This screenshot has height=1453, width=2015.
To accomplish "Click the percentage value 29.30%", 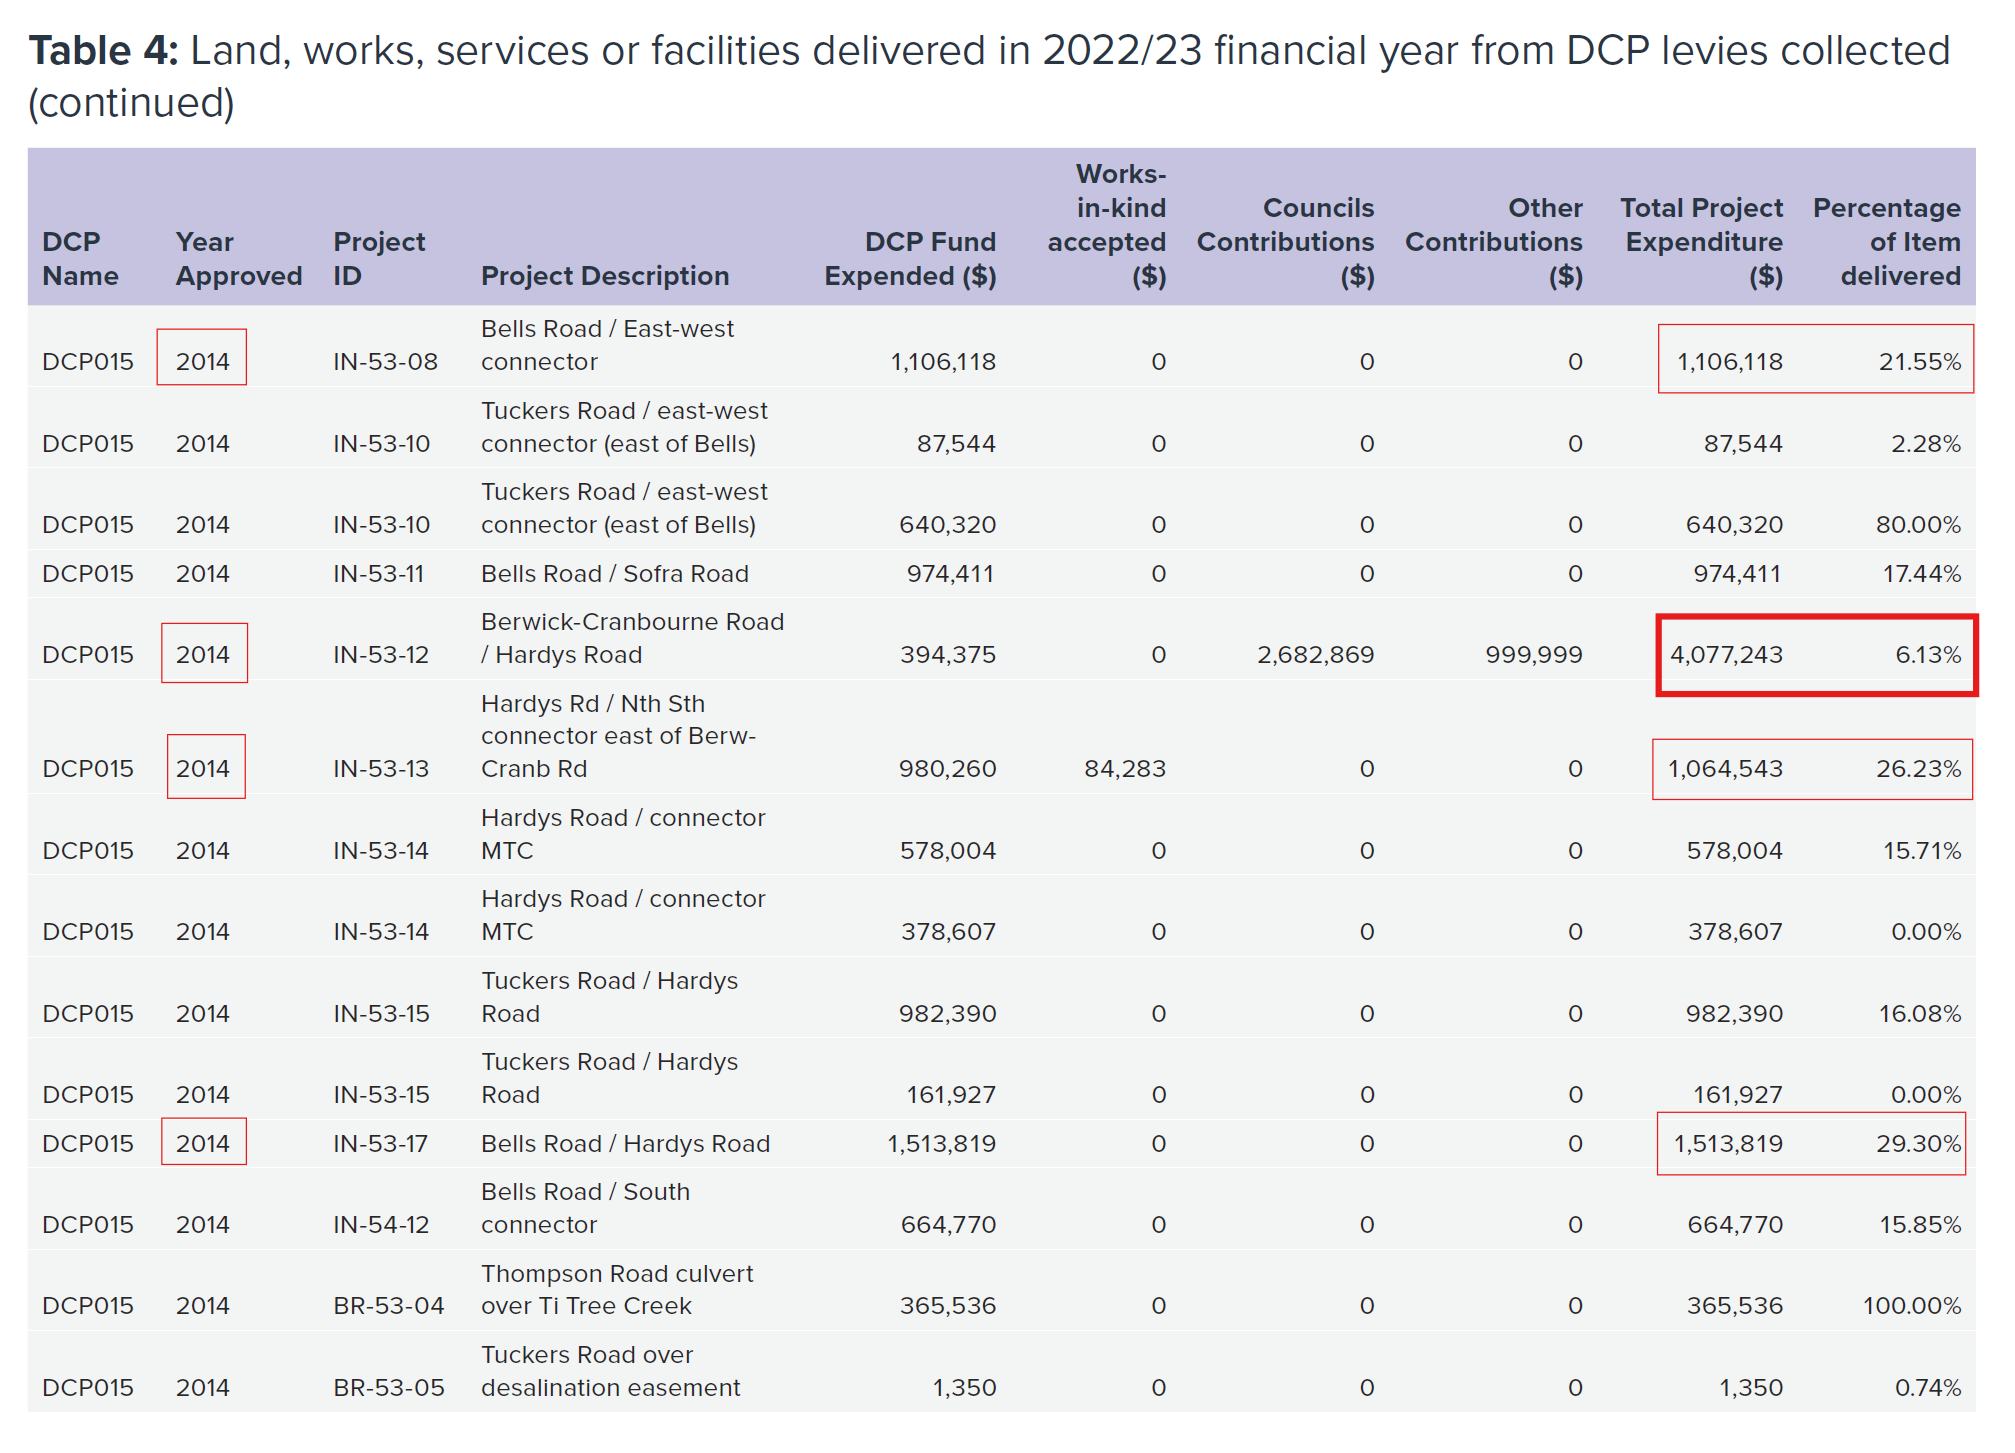I will pyautogui.click(x=1918, y=1144).
